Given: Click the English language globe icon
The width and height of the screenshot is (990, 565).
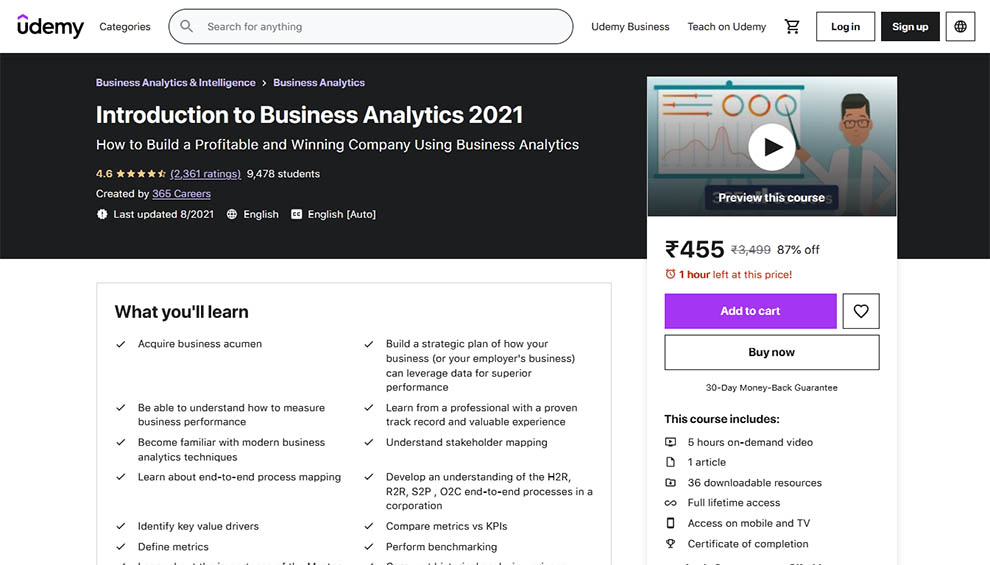Looking at the screenshot, I should click(x=232, y=215).
